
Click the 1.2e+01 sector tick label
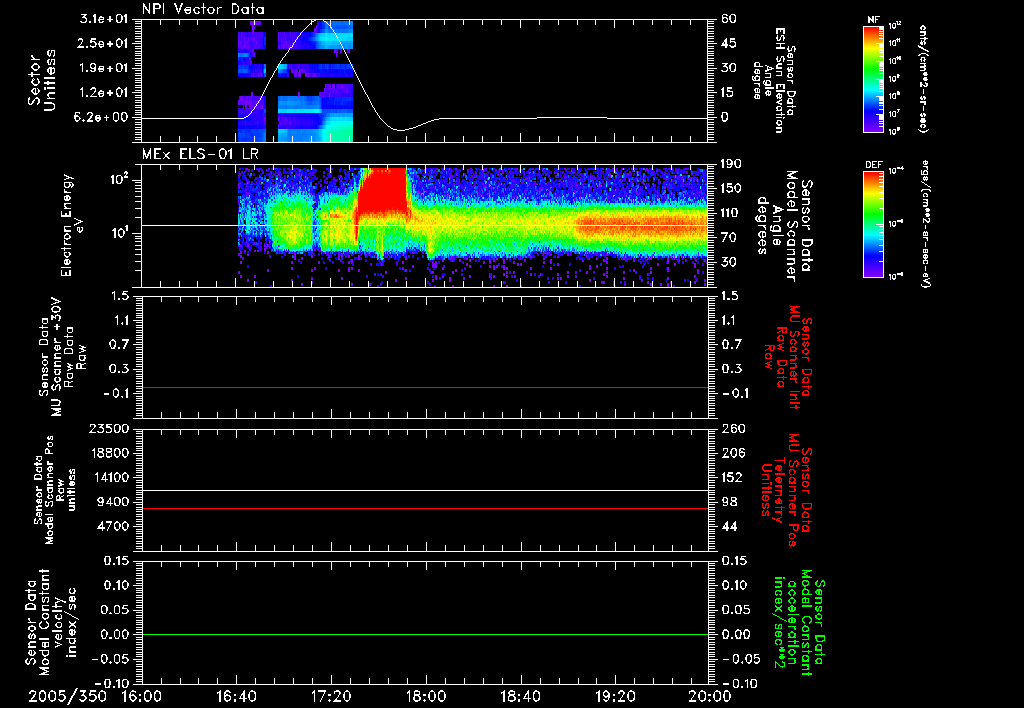click(x=101, y=93)
